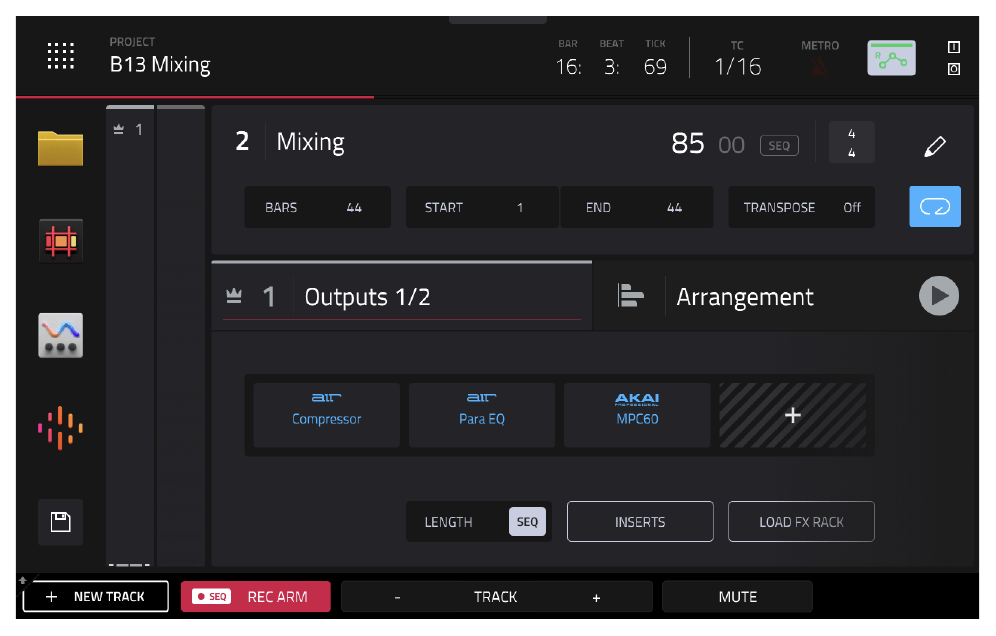Image resolution: width=996 pixels, height=636 pixels.
Task: Click the green automation icon
Action: (891, 58)
